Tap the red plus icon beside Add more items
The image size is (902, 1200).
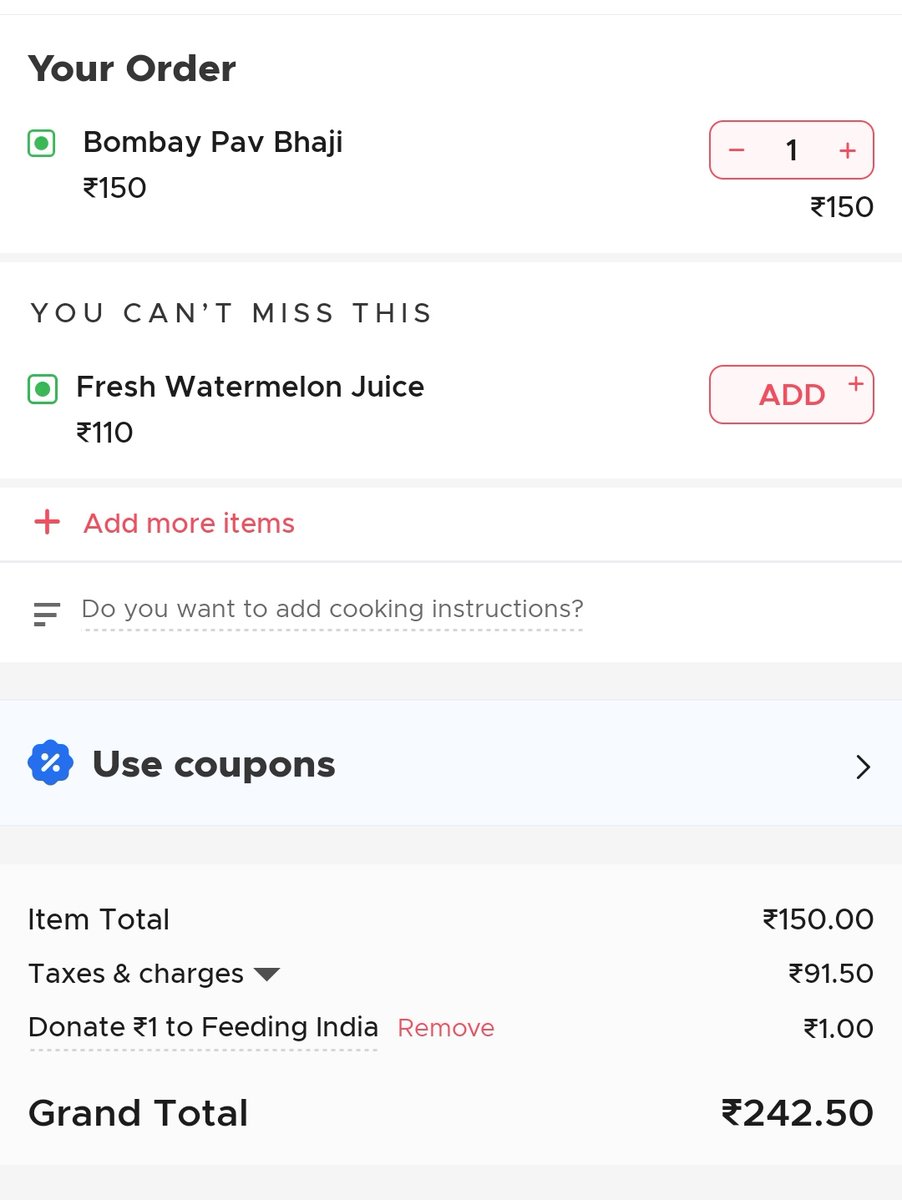coord(47,522)
